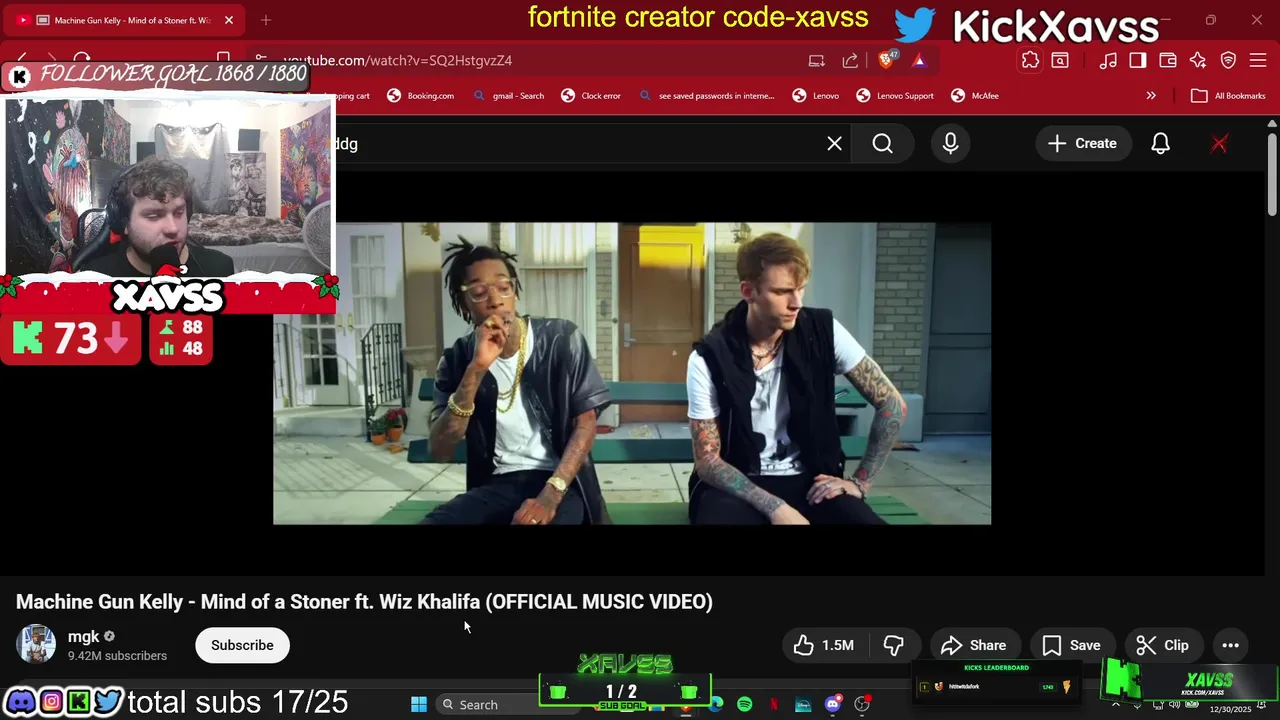Open the Lenovo Support bookmark
Viewport: 1280px width, 720px height.
click(x=895, y=96)
